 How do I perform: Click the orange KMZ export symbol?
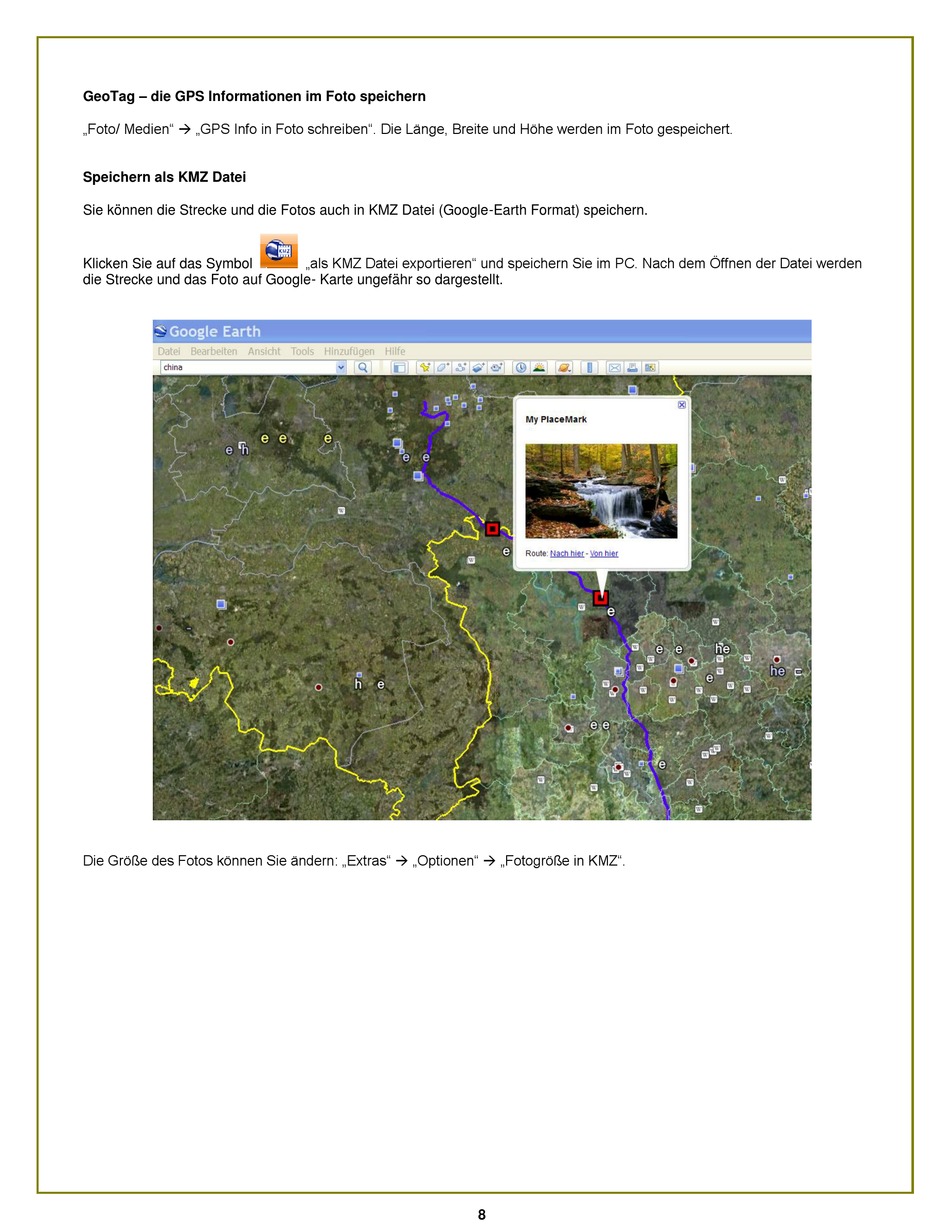279,251
